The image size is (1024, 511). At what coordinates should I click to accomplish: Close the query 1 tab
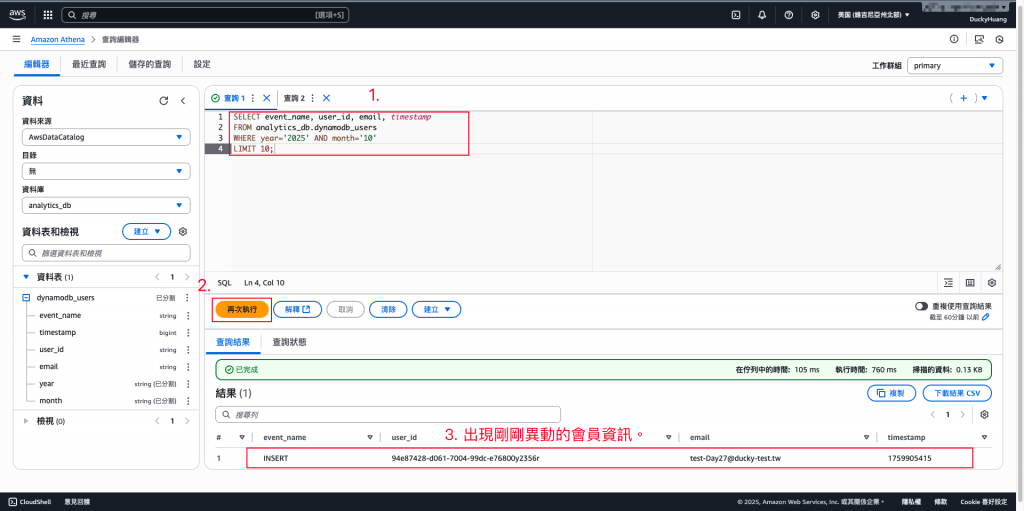[266, 98]
